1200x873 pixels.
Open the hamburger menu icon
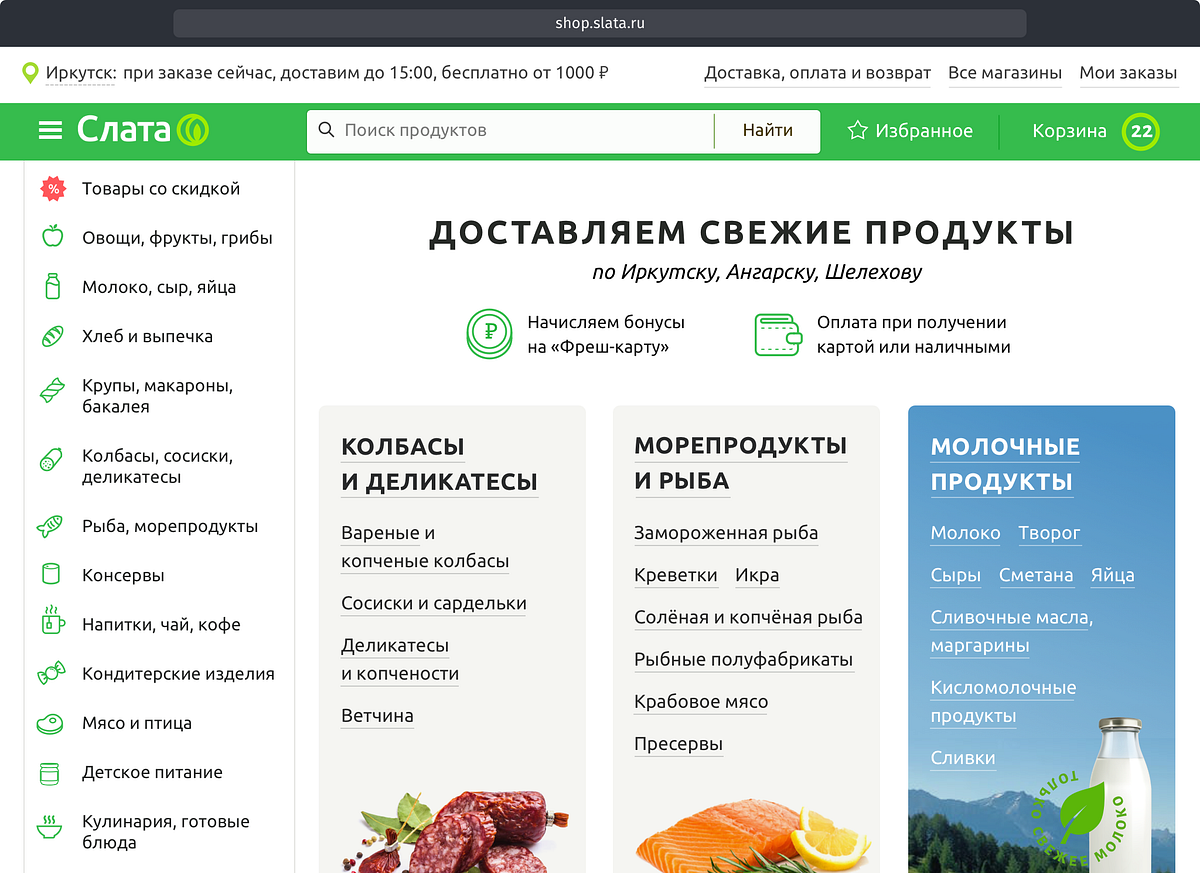coord(50,130)
